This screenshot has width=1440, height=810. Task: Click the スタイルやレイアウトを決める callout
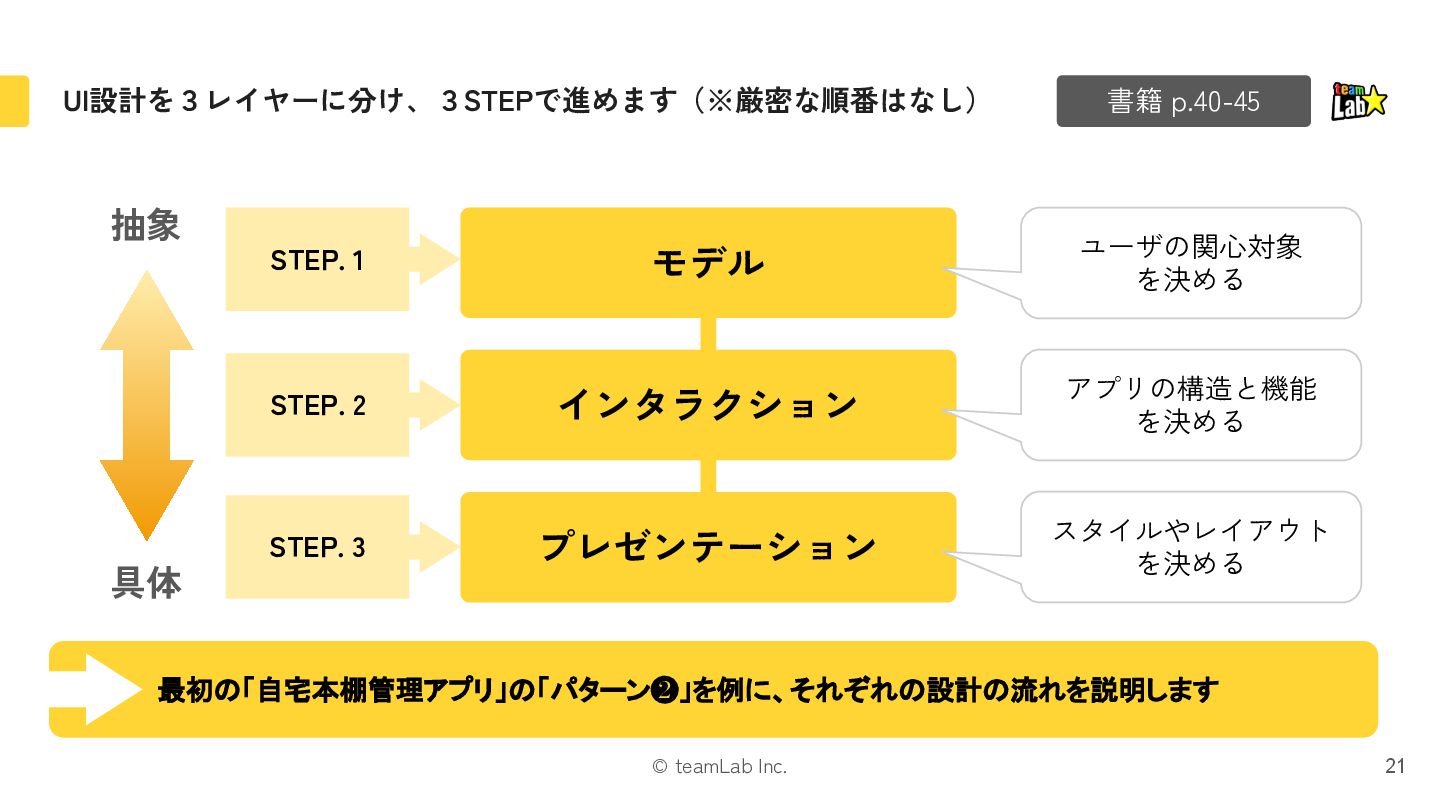click(1190, 546)
